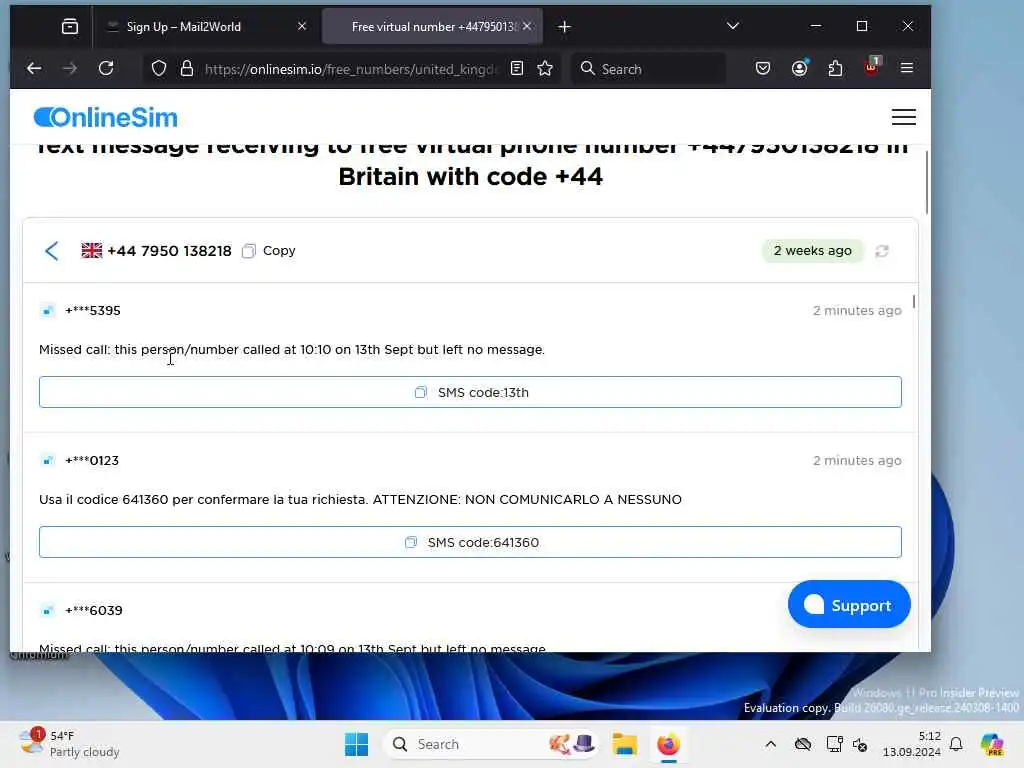The width and height of the screenshot is (1024, 768).
Task: Click sender +***5395
Action: tap(93, 311)
